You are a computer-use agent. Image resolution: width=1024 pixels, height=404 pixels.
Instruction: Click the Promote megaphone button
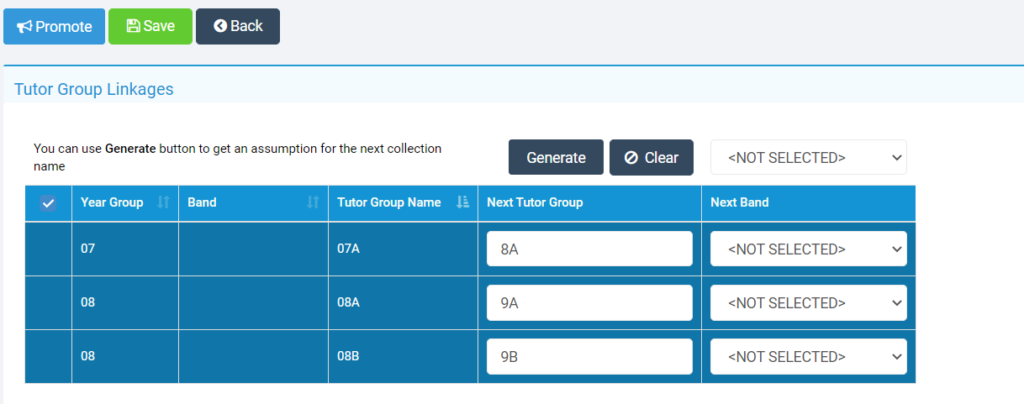(x=54, y=27)
